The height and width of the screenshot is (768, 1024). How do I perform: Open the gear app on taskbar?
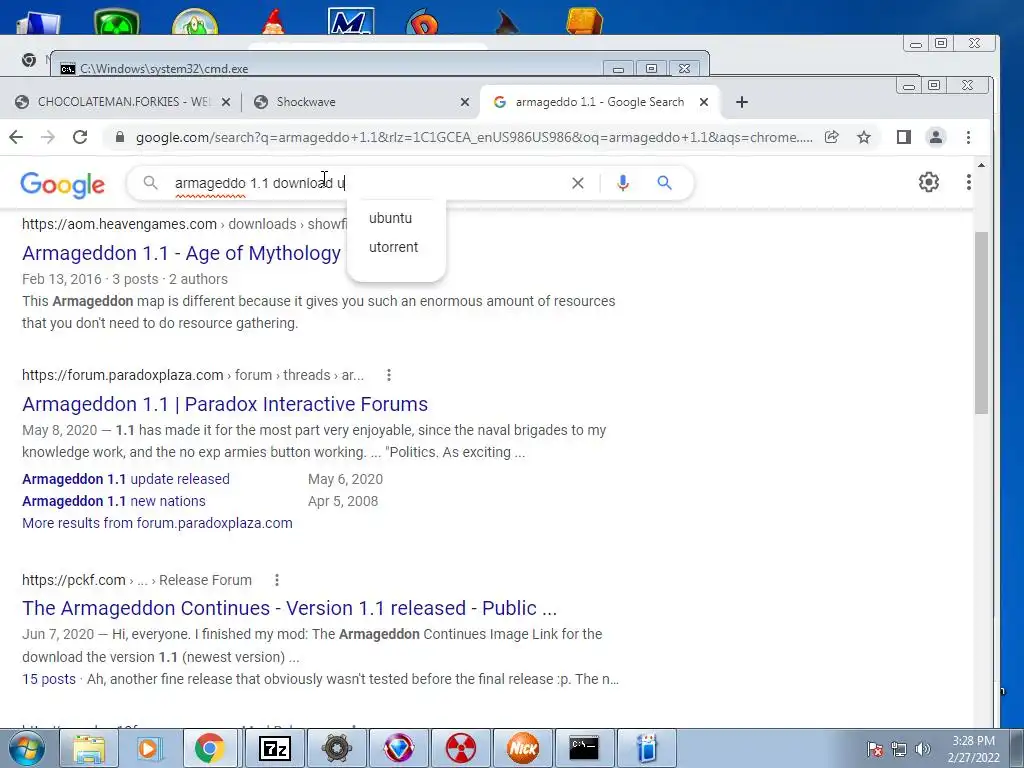(x=336, y=748)
